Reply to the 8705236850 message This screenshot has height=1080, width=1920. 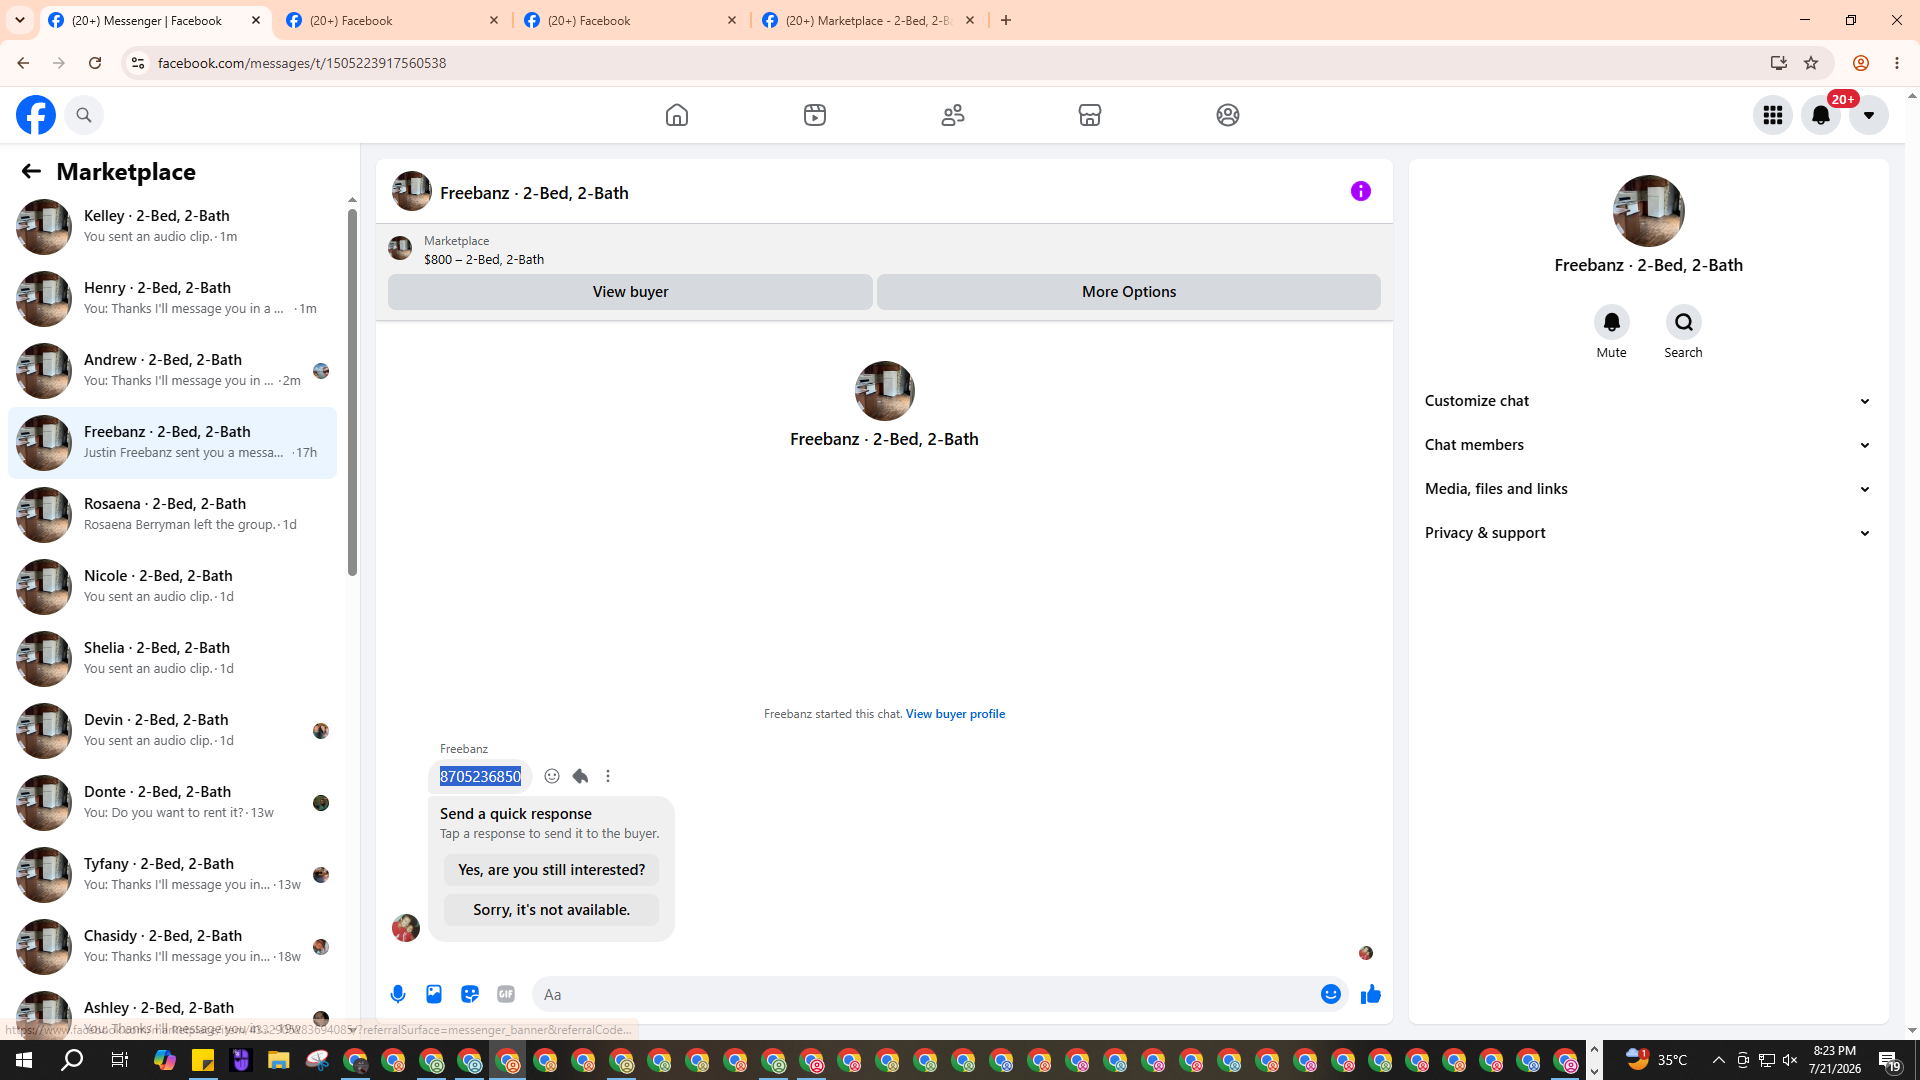[580, 776]
